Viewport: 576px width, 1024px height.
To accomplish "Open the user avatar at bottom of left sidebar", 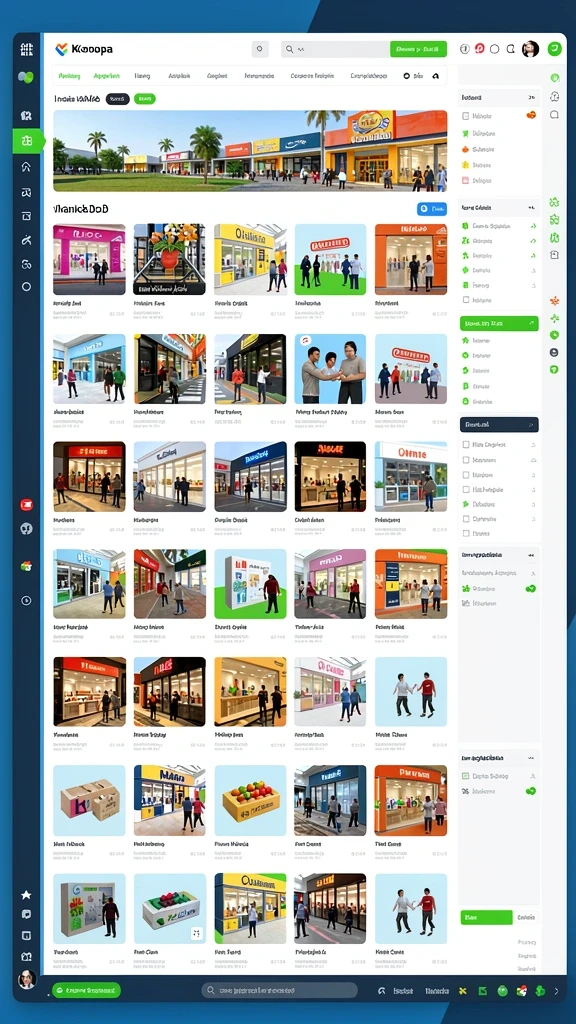I will coord(26,979).
